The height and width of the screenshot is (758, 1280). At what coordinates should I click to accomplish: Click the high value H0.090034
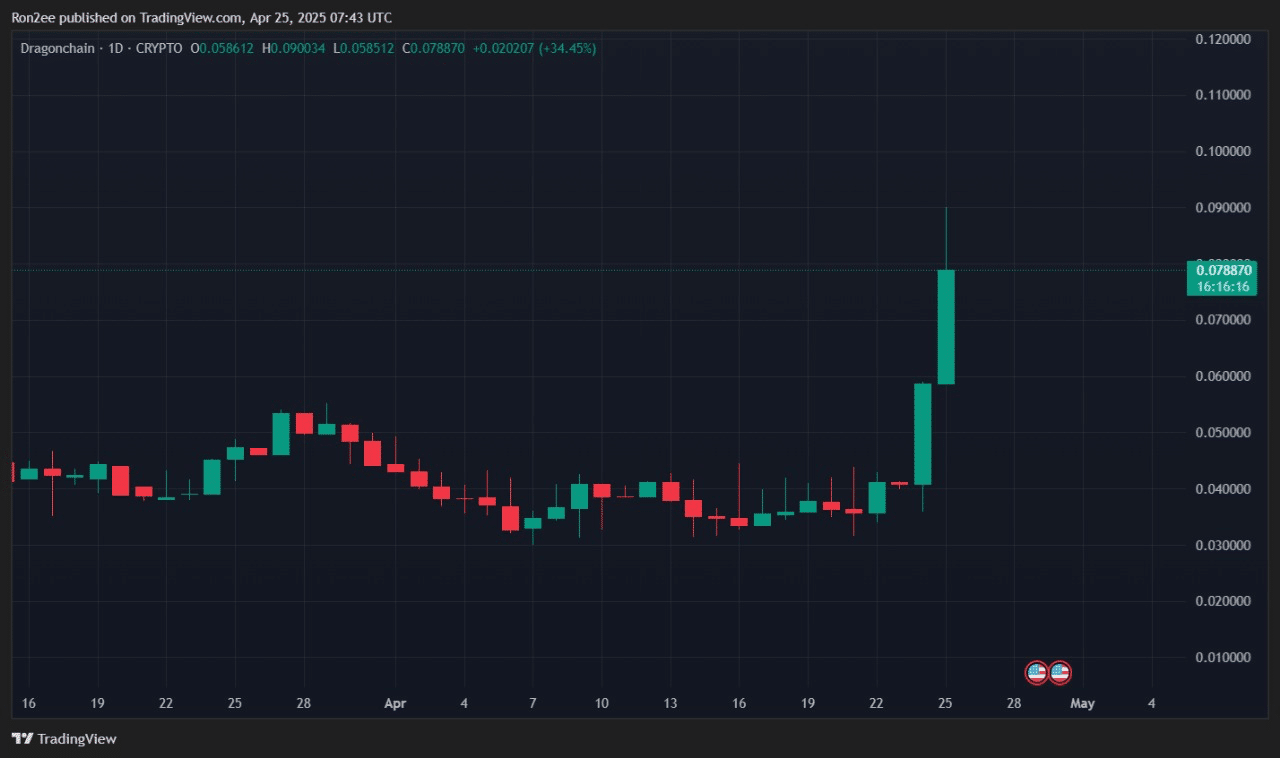pyautogui.click(x=293, y=48)
